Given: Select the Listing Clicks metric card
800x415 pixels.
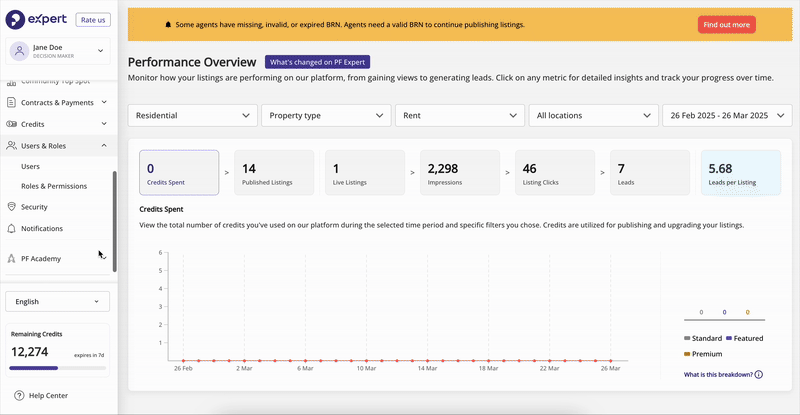Looking at the screenshot, I should [x=555, y=173].
